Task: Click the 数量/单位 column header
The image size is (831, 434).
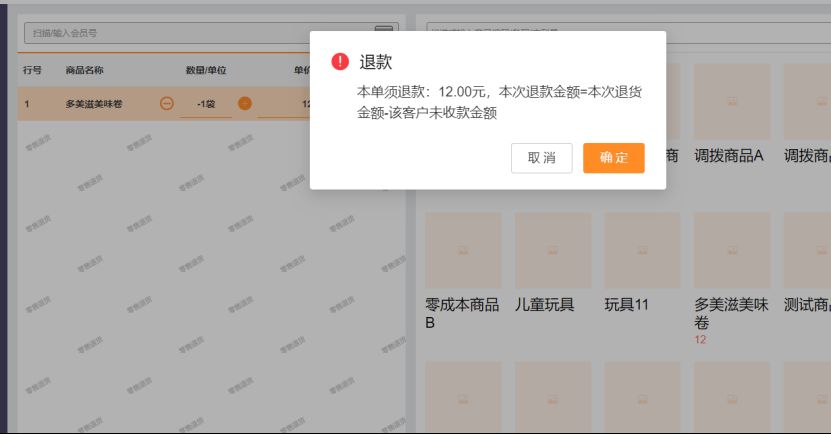Action: [205, 71]
